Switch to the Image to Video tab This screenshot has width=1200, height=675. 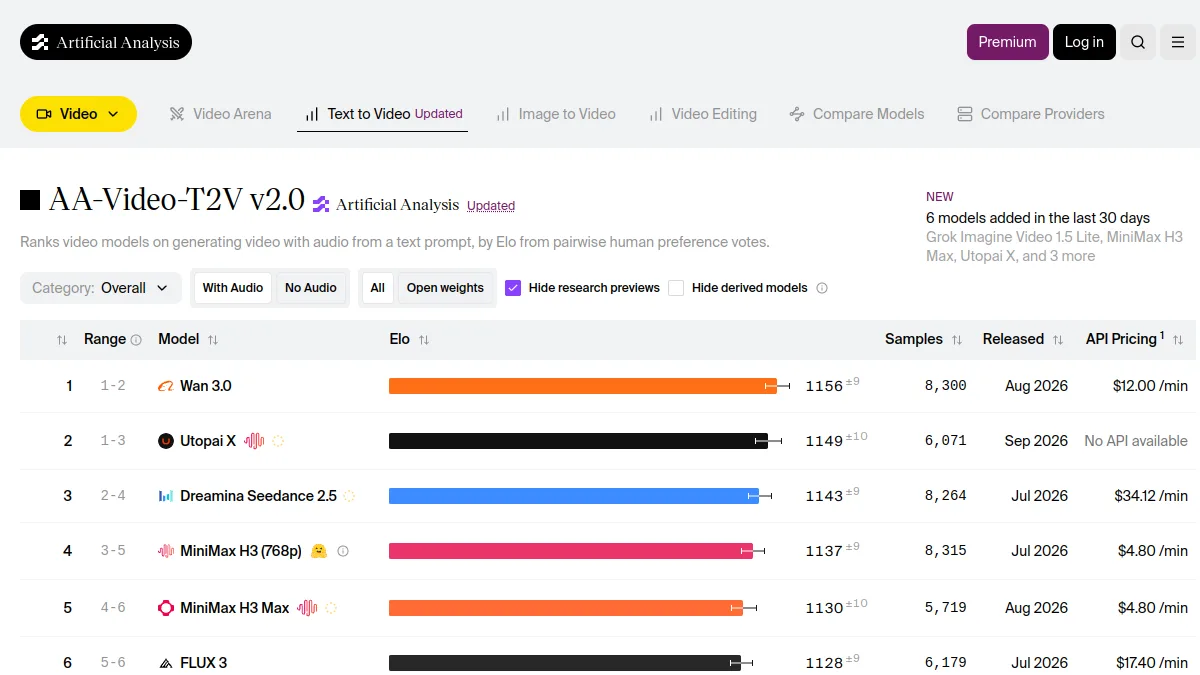(556, 114)
